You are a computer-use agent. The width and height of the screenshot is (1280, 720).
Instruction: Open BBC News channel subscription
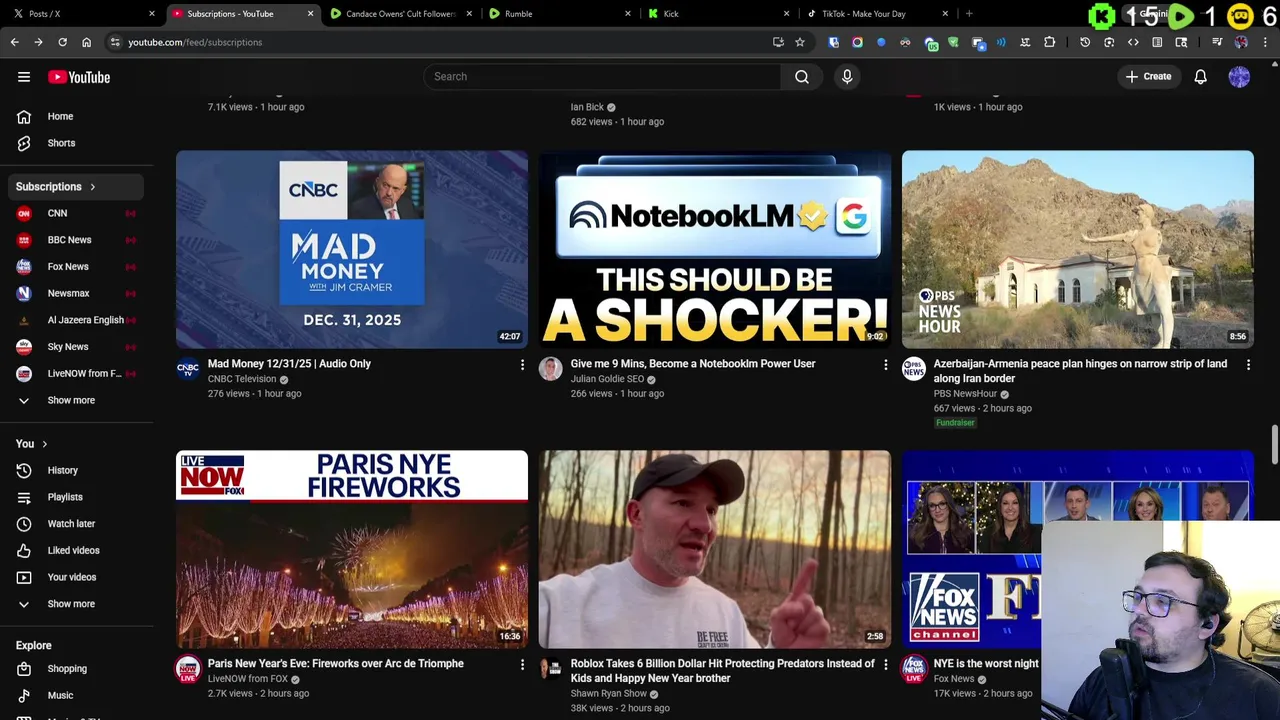pyautogui.click(x=78, y=240)
